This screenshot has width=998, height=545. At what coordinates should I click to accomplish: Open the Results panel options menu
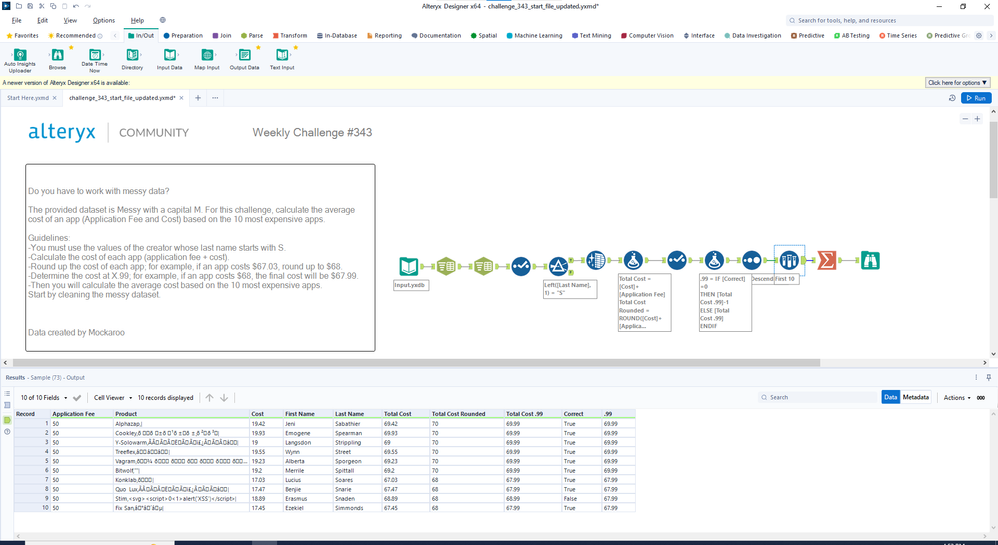click(x=976, y=378)
